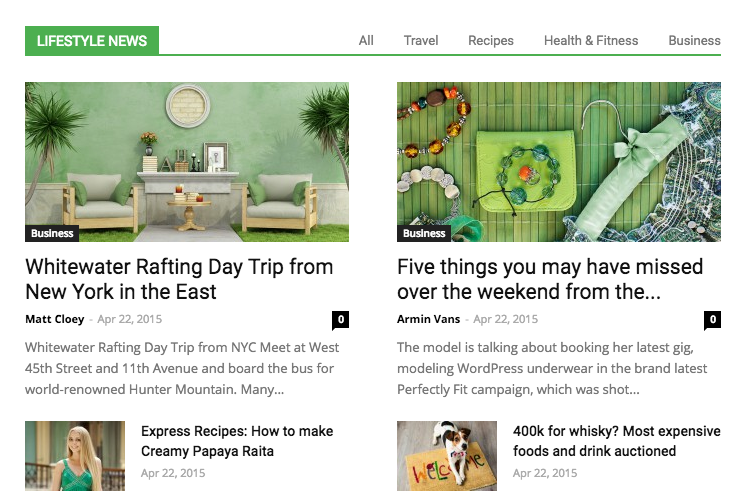Open Whitewater Rafting Day Trip headline
This screenshot has height=502, width=749.
(x=179, y=279)
